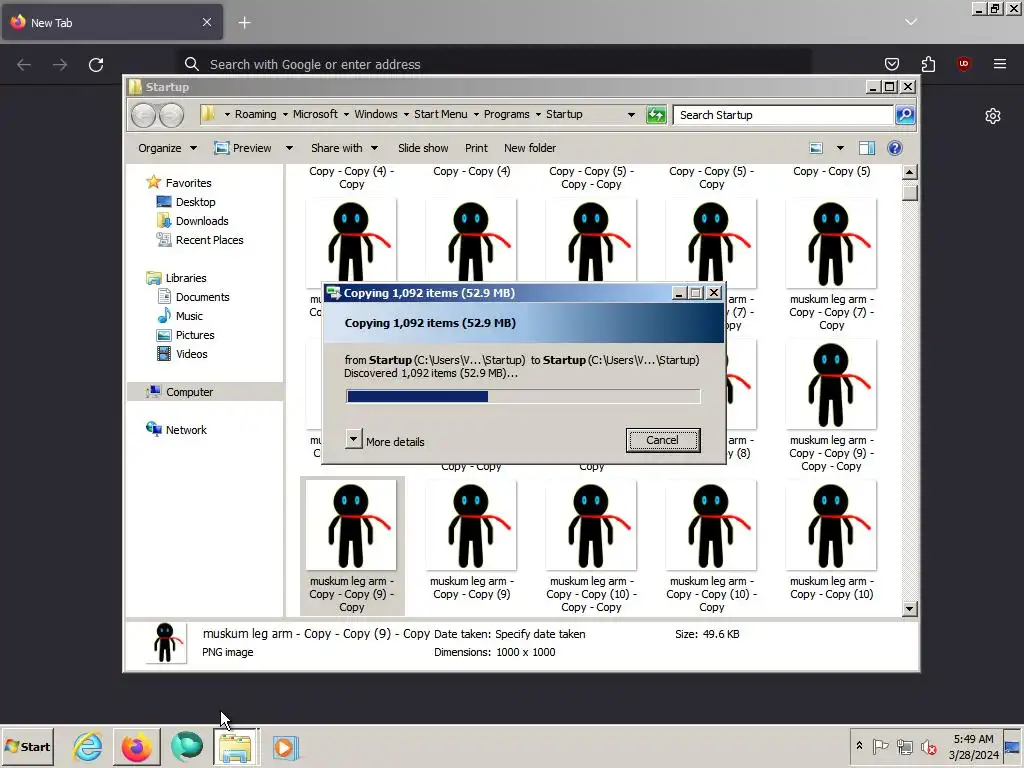Open Documents library
Screen dimensions: 1024x768
pyautogui.click(x=202, y=297)
